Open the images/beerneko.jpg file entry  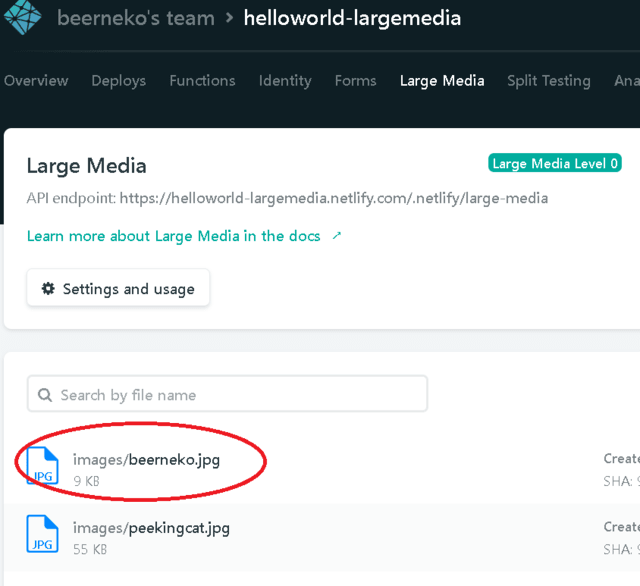146,460
